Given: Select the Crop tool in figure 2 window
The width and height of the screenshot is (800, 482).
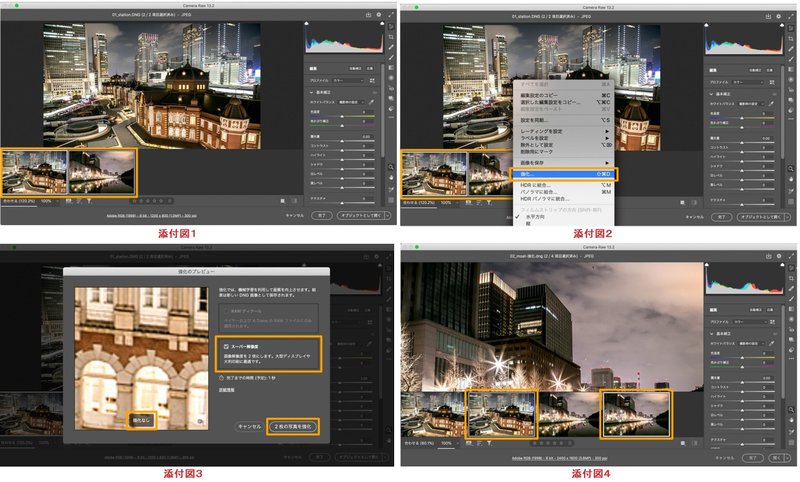Looking at the screenshot, I should [791, 38].
